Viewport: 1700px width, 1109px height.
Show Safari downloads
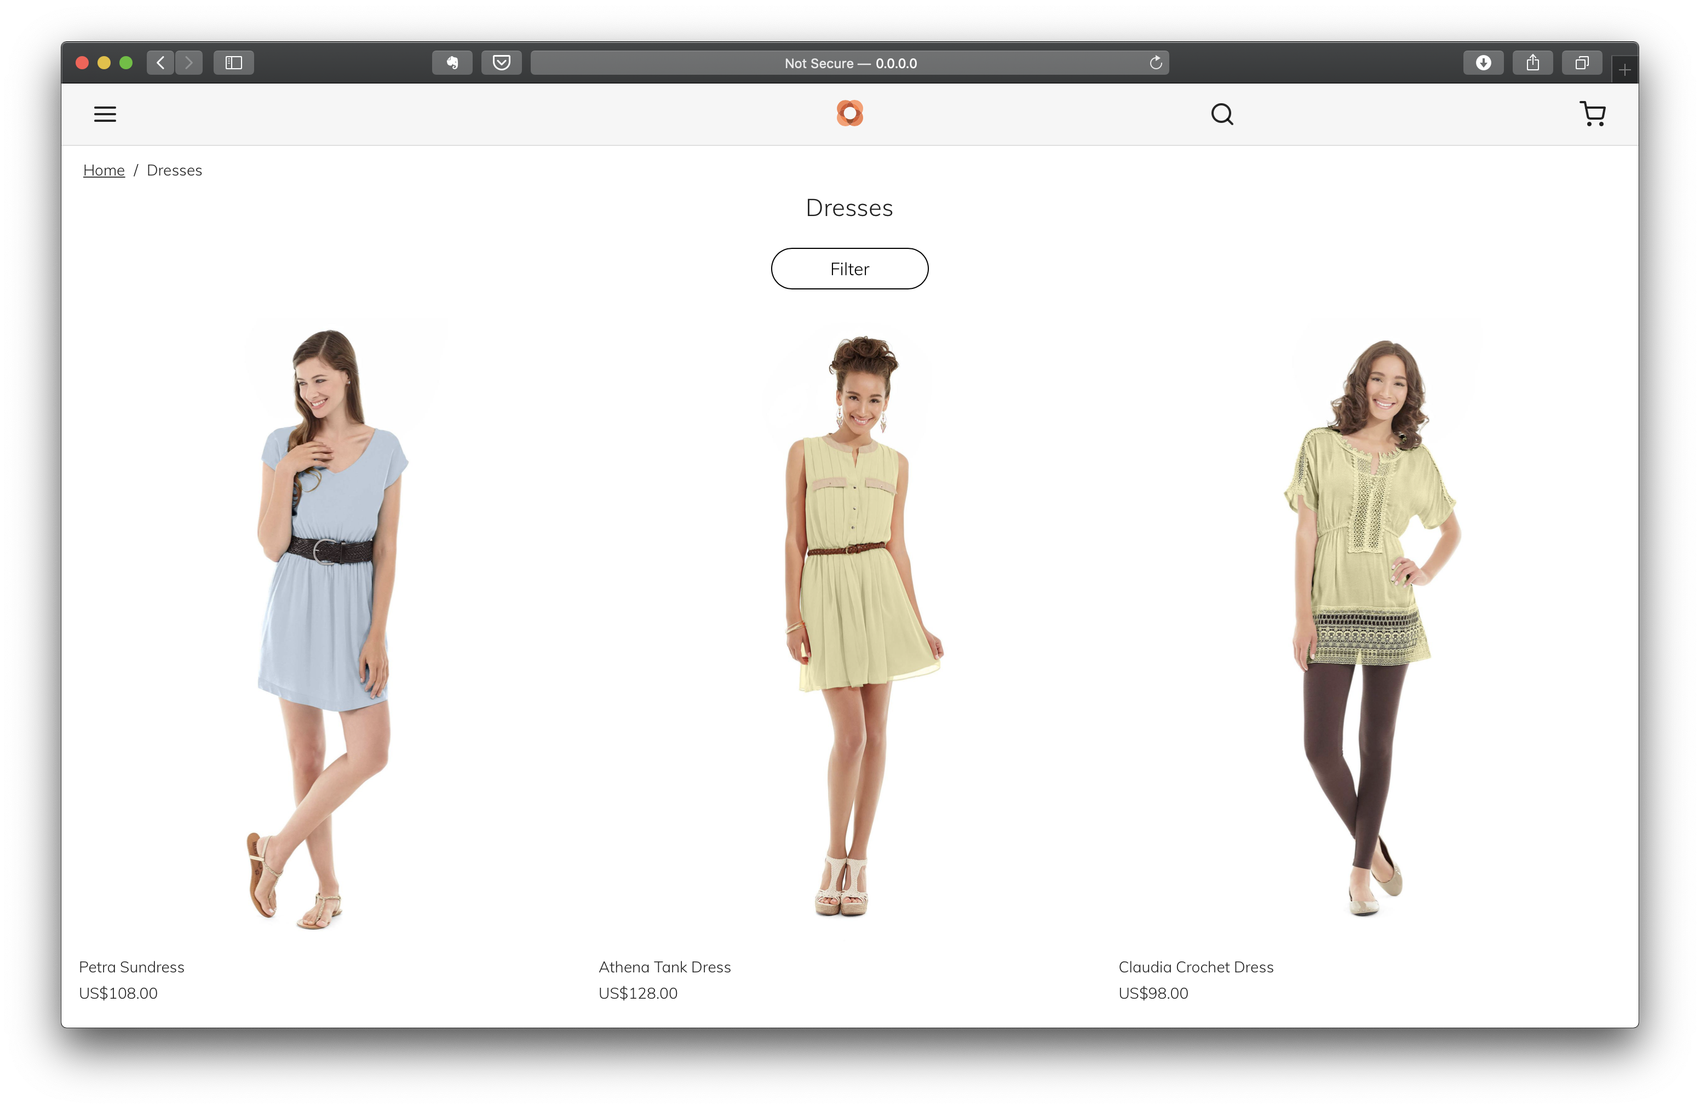[1484, 62]
